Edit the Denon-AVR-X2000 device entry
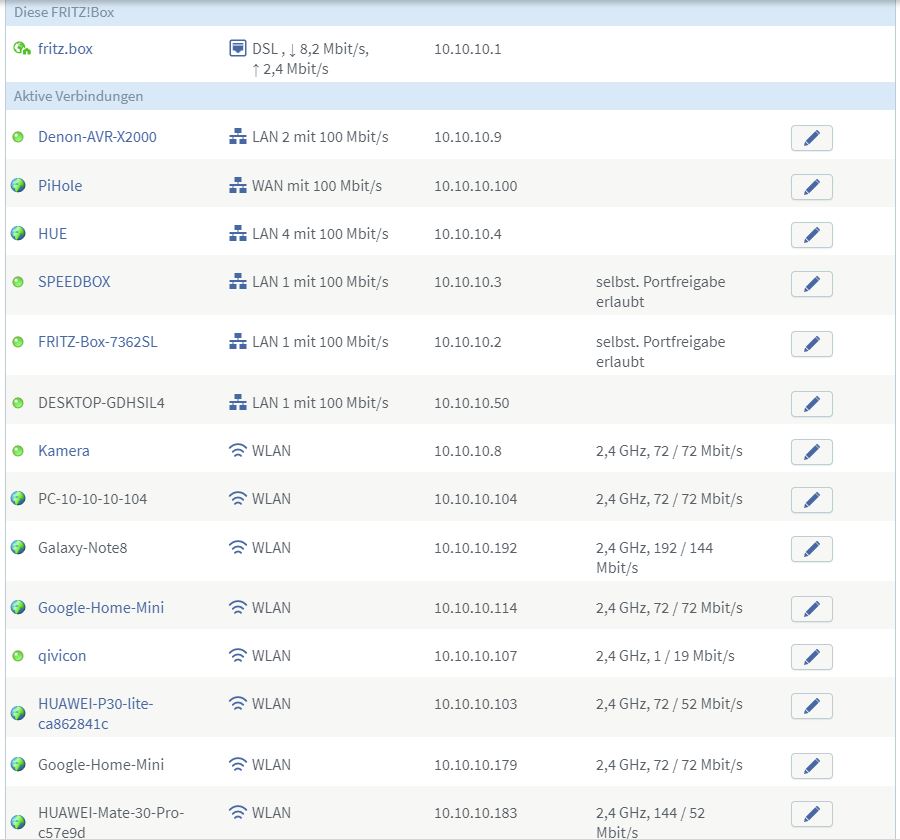Viewport: 900px width, 840px height. coord(811,138)
